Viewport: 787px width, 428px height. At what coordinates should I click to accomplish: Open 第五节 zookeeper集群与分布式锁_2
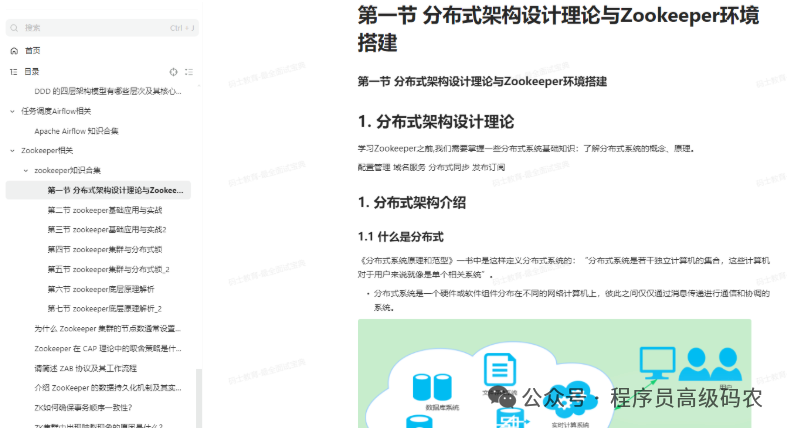point(108,269)
